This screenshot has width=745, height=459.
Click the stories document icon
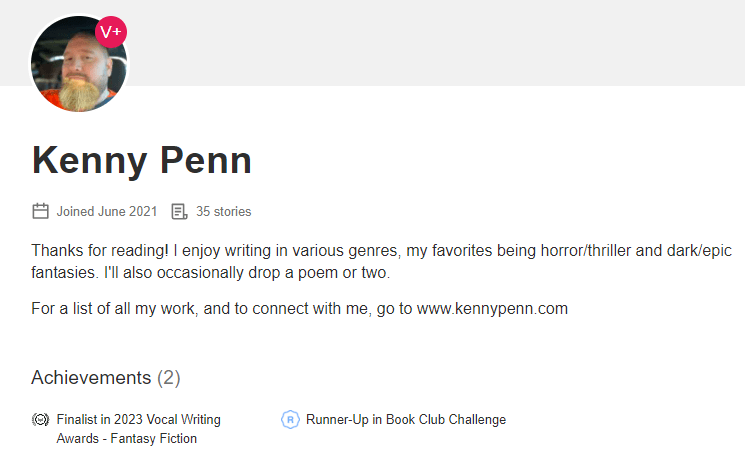coord(180,211)
